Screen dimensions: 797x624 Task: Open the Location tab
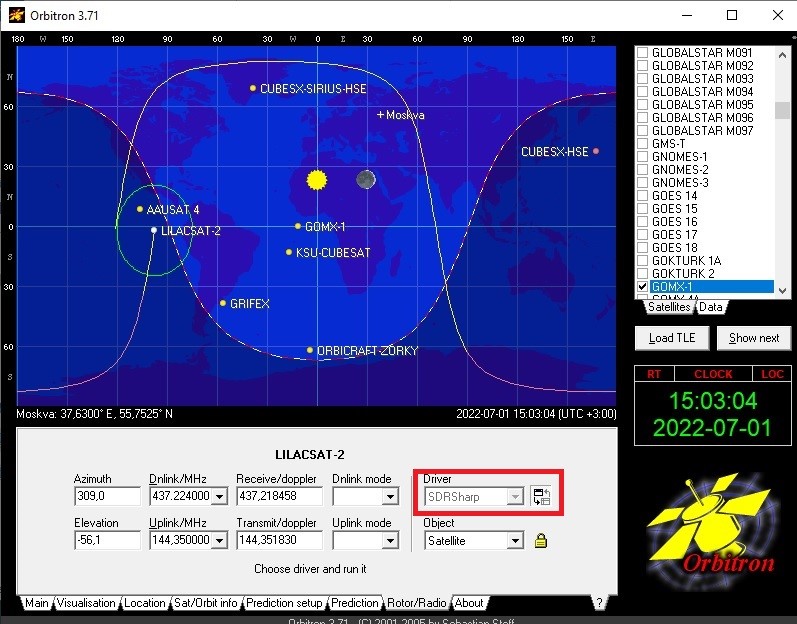coord(145,603)
